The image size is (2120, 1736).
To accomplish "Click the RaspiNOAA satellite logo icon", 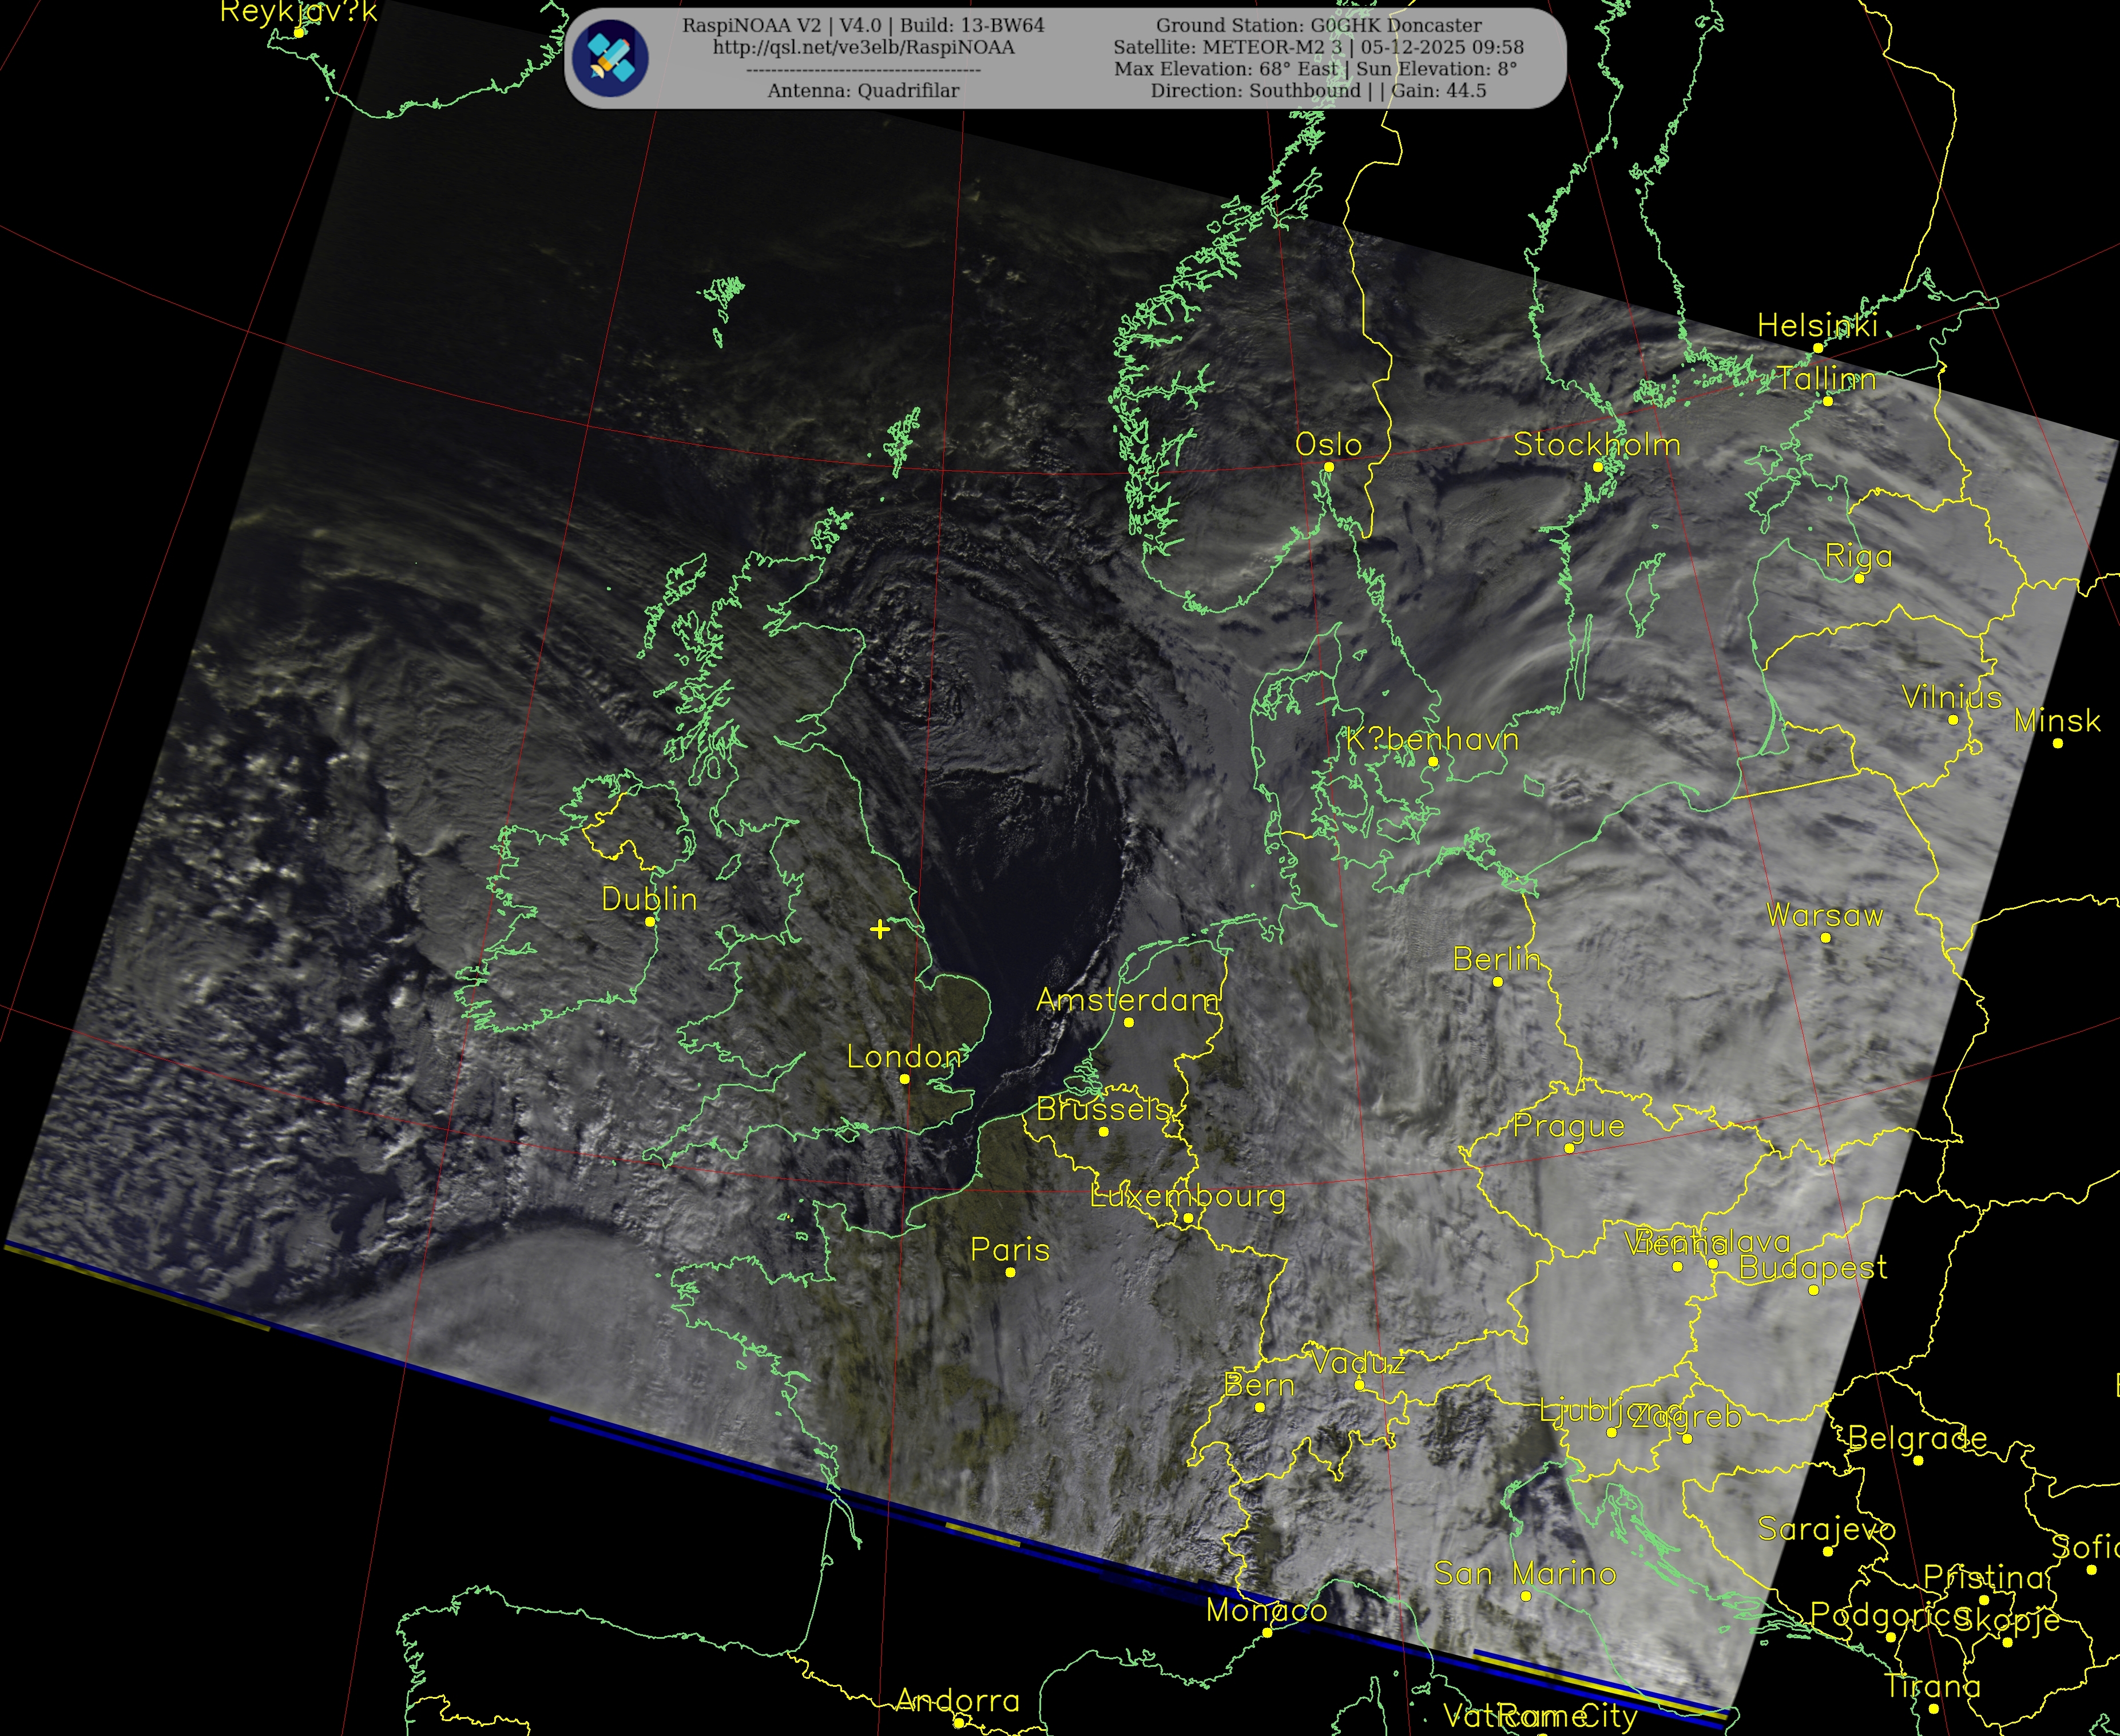I will click(x=610, y=58).
